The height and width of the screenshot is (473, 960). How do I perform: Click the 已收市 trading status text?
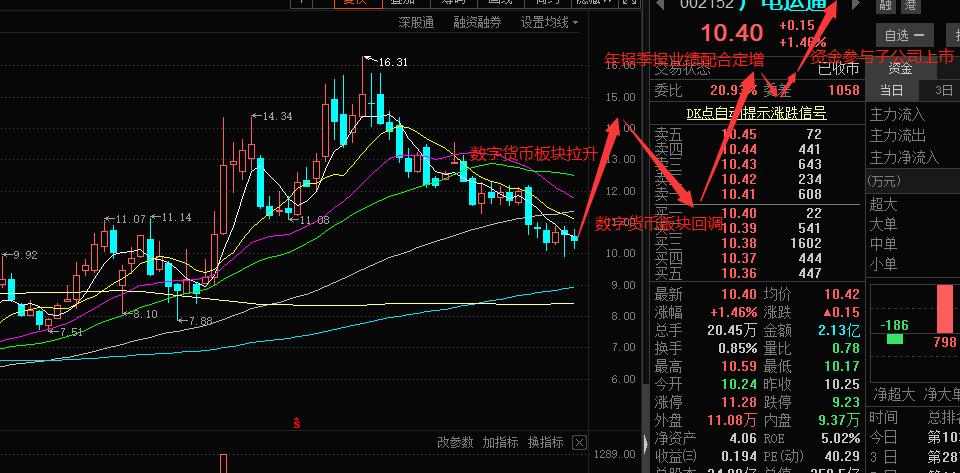pyautogui.click(x=839, y=69)
